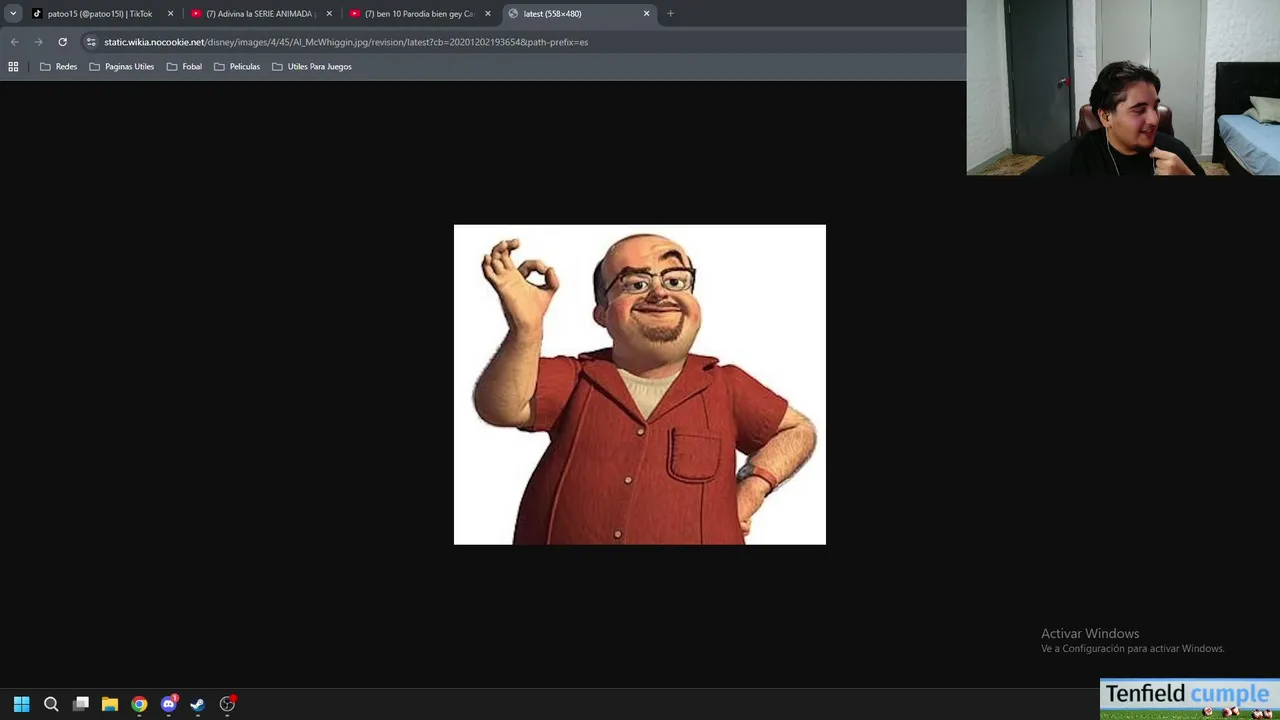Open Windows taskbar search
This screenshot has width=1280, height=720.
pyautogui.click(x=51, y=704)
